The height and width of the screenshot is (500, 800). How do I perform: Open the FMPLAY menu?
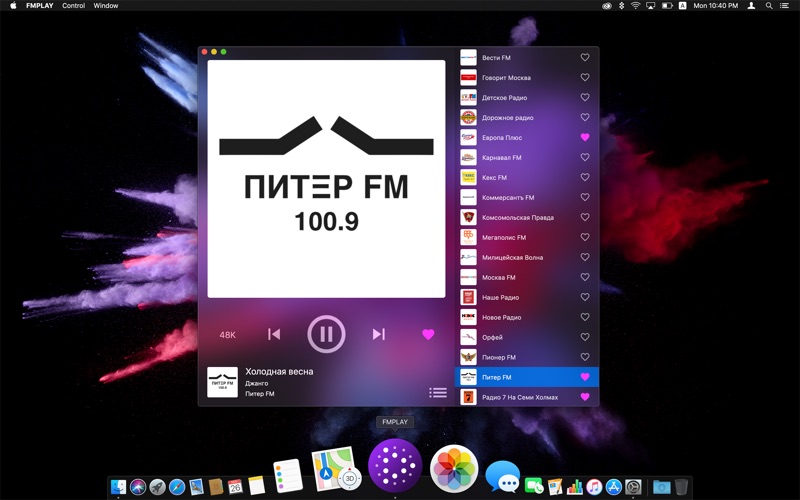[40, 6]
